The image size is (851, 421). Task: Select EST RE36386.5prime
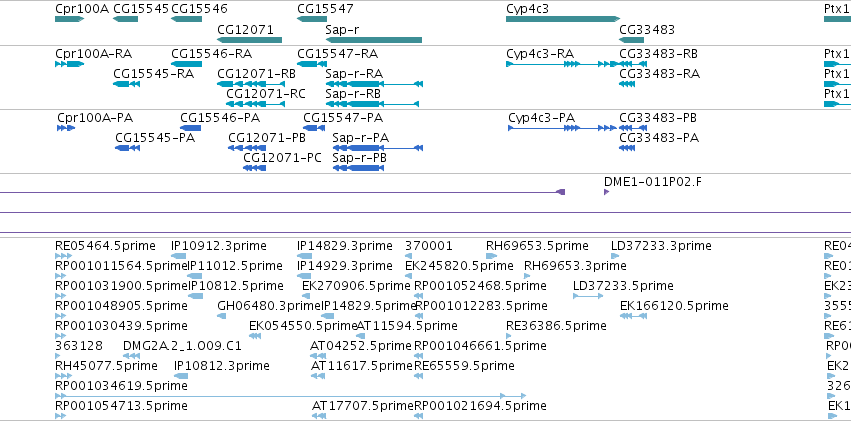tap(509, 336)
